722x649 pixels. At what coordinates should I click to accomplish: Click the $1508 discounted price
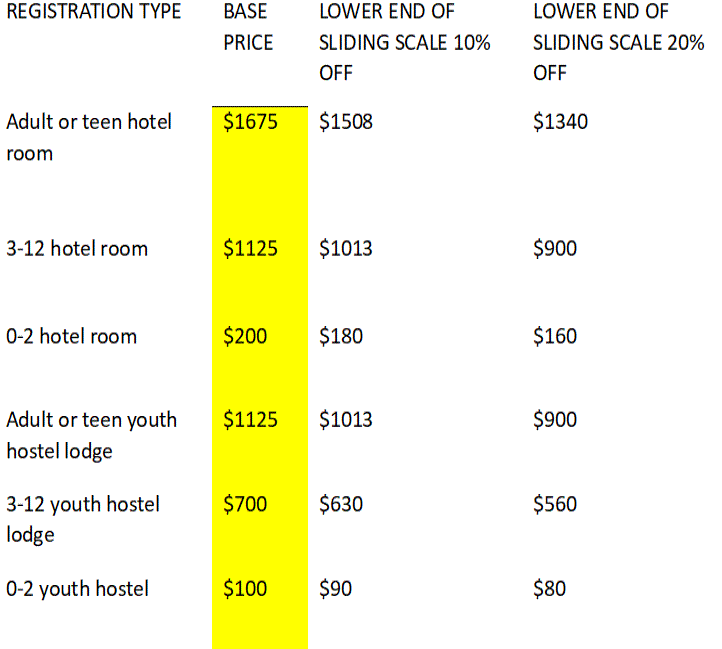pyautogui.click(x=346, y=122)
